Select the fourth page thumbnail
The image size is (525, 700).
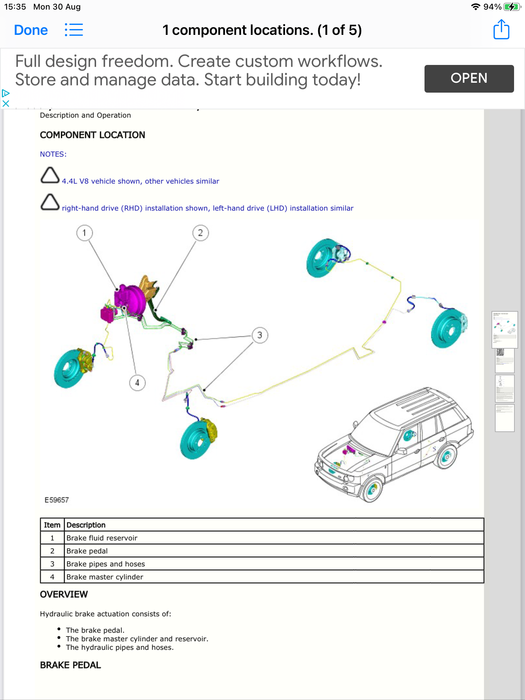click(504, 418)
